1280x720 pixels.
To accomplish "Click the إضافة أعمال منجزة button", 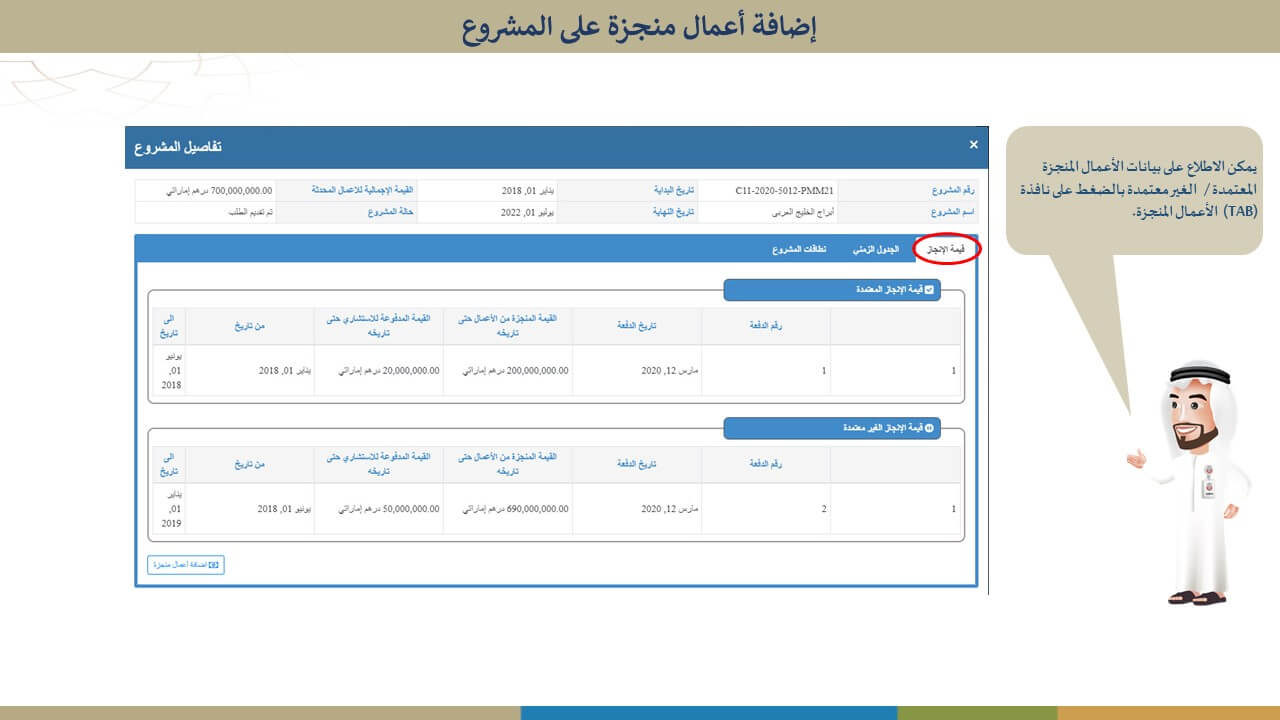I will point(186,565).
